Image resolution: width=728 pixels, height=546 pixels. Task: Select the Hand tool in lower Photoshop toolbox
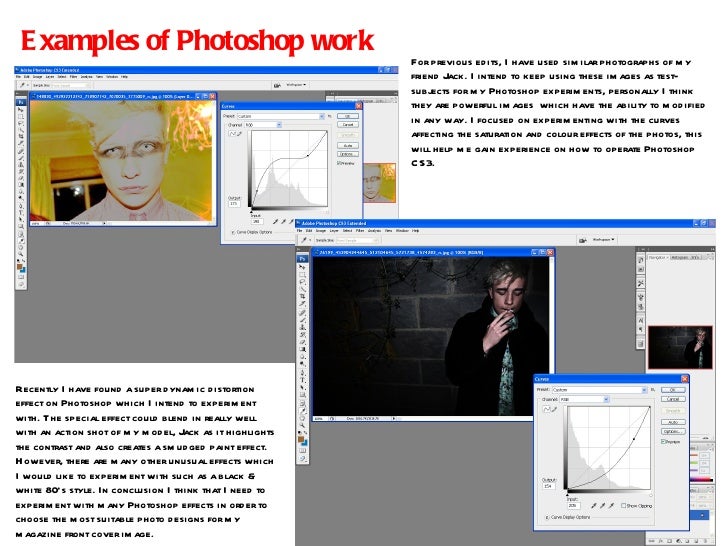(303, 418)
